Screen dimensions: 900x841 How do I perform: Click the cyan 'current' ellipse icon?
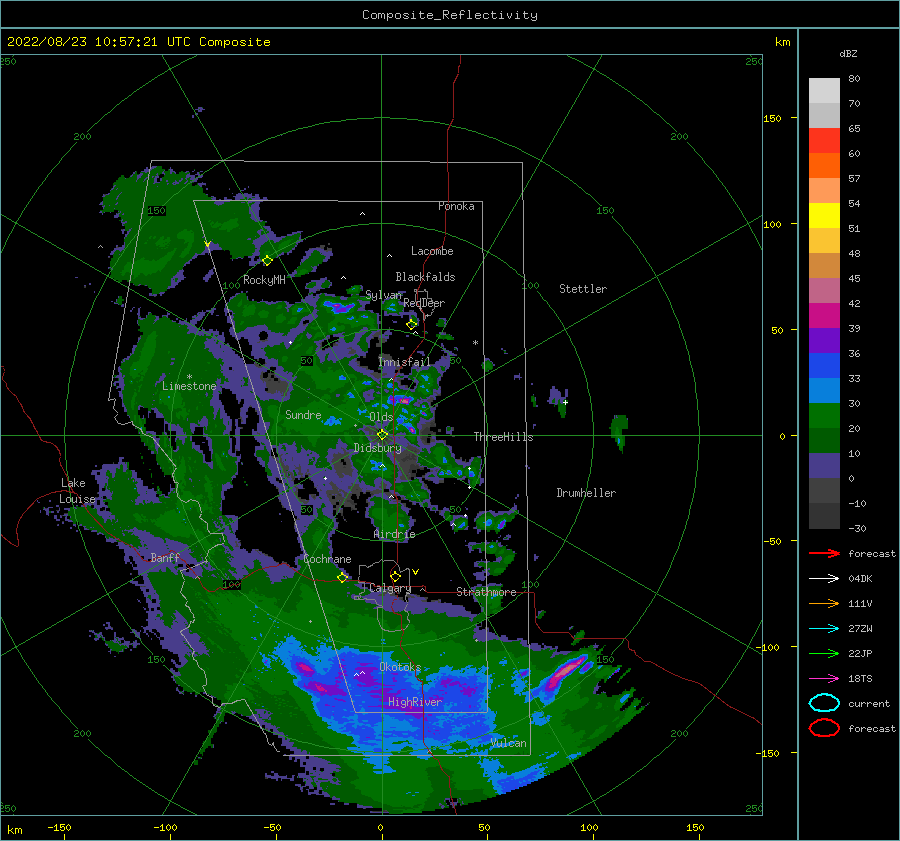[x=824, y=703]
